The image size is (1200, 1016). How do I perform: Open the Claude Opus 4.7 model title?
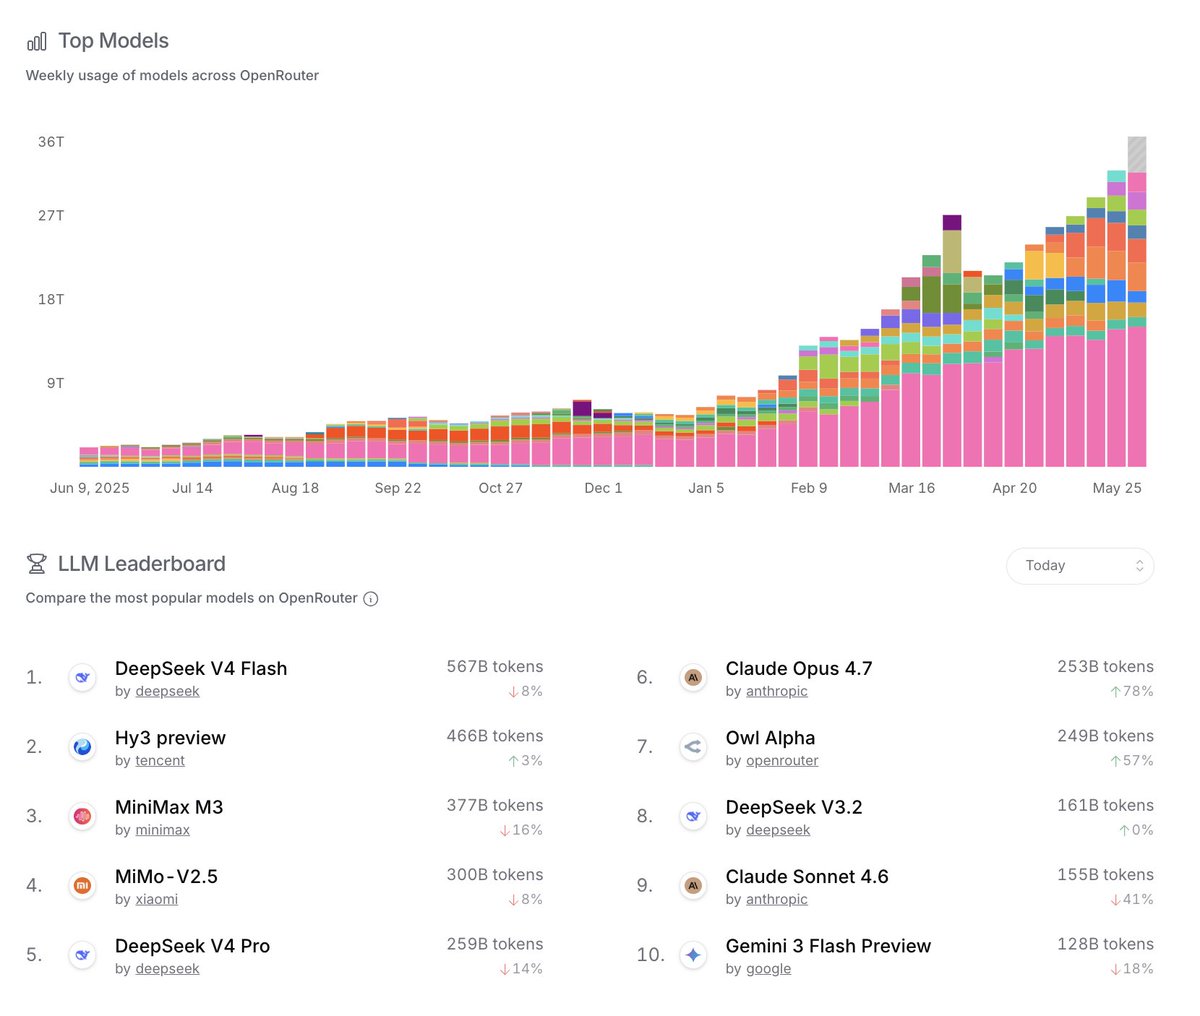tap(799, 669)
